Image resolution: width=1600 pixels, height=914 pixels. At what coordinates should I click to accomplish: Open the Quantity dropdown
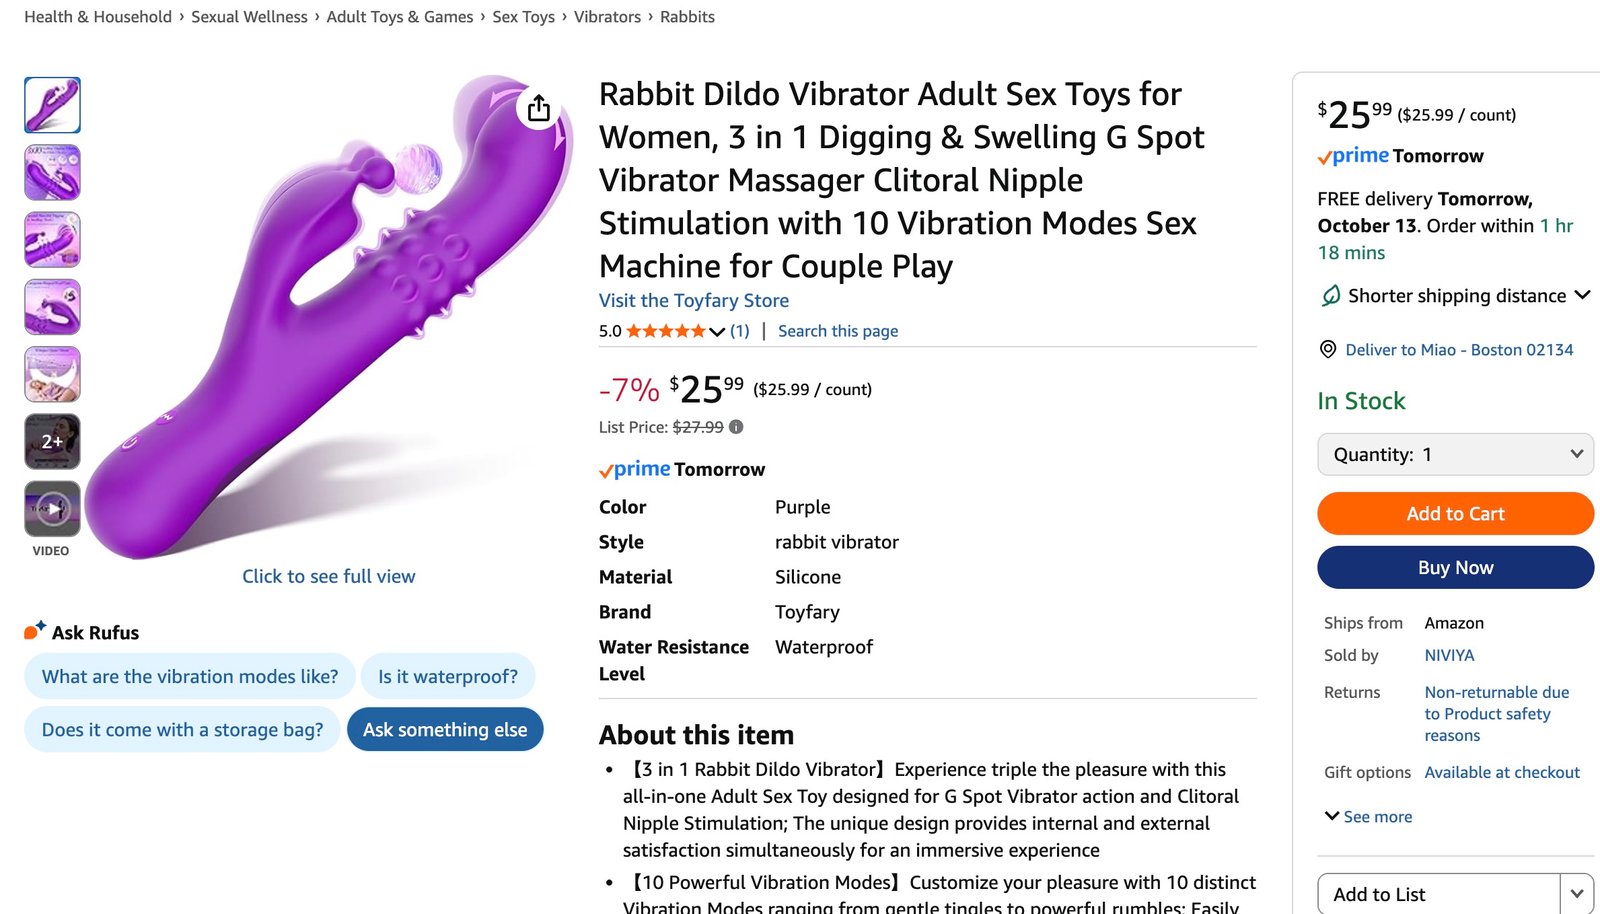(x=1455, y=454)
